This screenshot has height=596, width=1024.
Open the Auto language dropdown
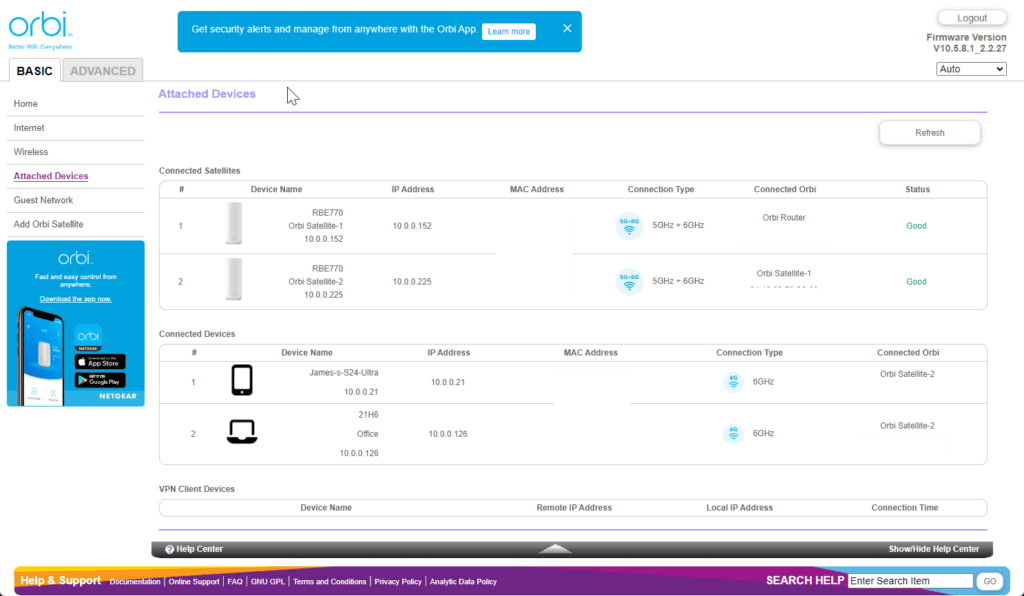click(x=970, y=69)
